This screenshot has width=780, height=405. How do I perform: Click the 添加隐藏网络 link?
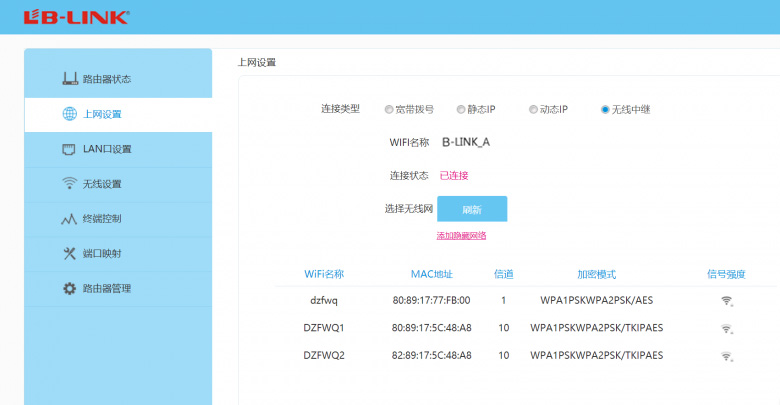461,236
